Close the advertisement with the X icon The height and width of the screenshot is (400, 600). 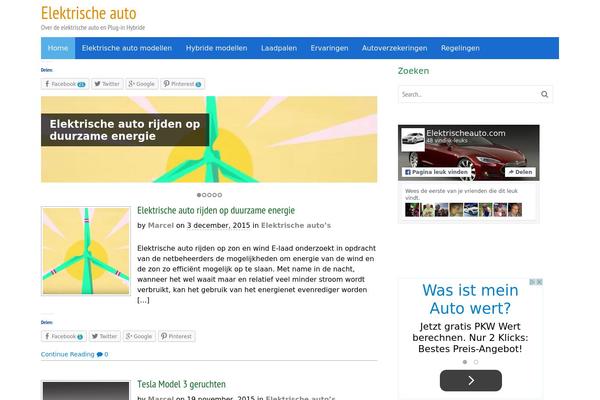[x=540, y=282]
